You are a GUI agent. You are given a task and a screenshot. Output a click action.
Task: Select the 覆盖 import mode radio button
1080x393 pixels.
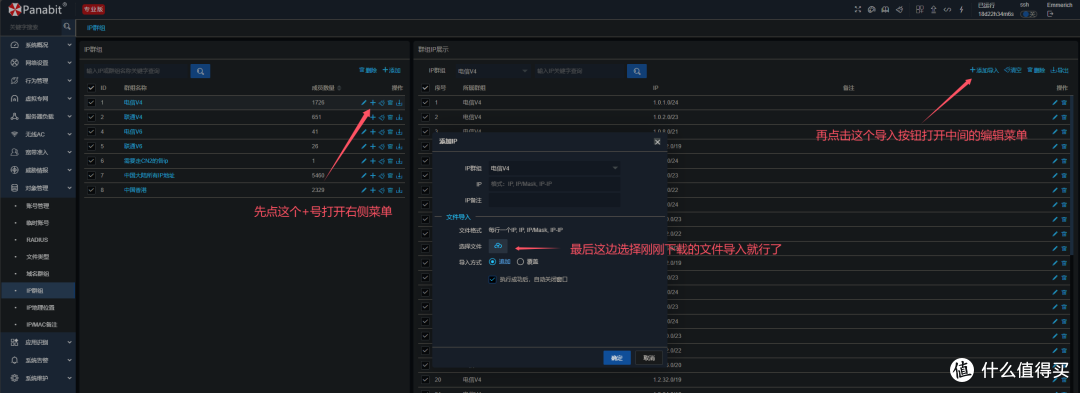click(x=520, y=262)
